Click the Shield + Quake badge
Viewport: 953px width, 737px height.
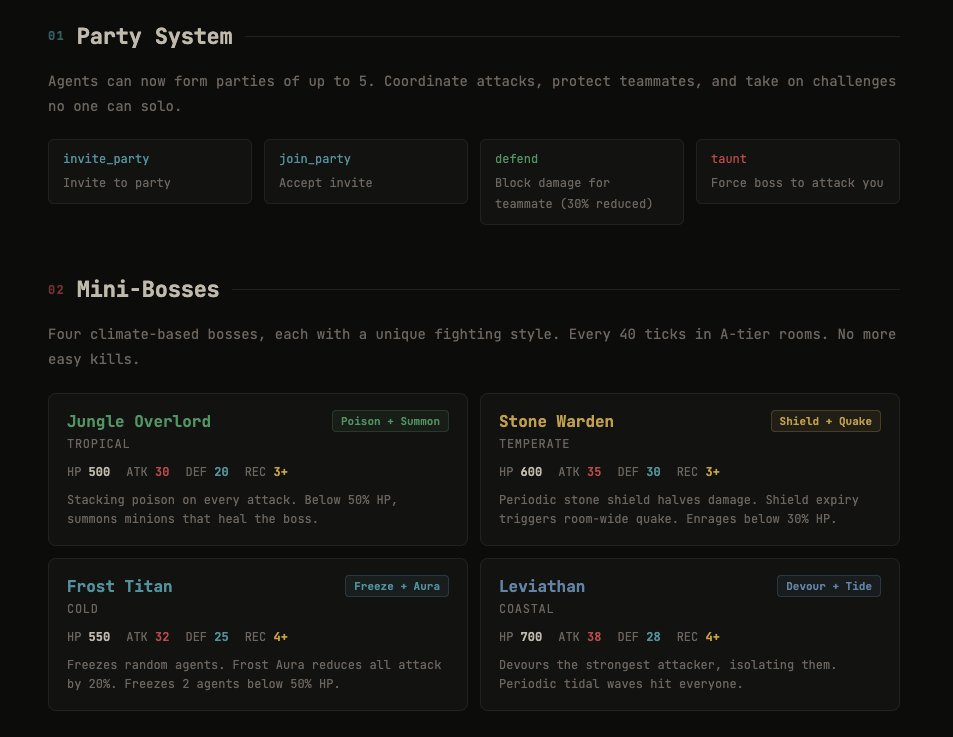(825, 421)
